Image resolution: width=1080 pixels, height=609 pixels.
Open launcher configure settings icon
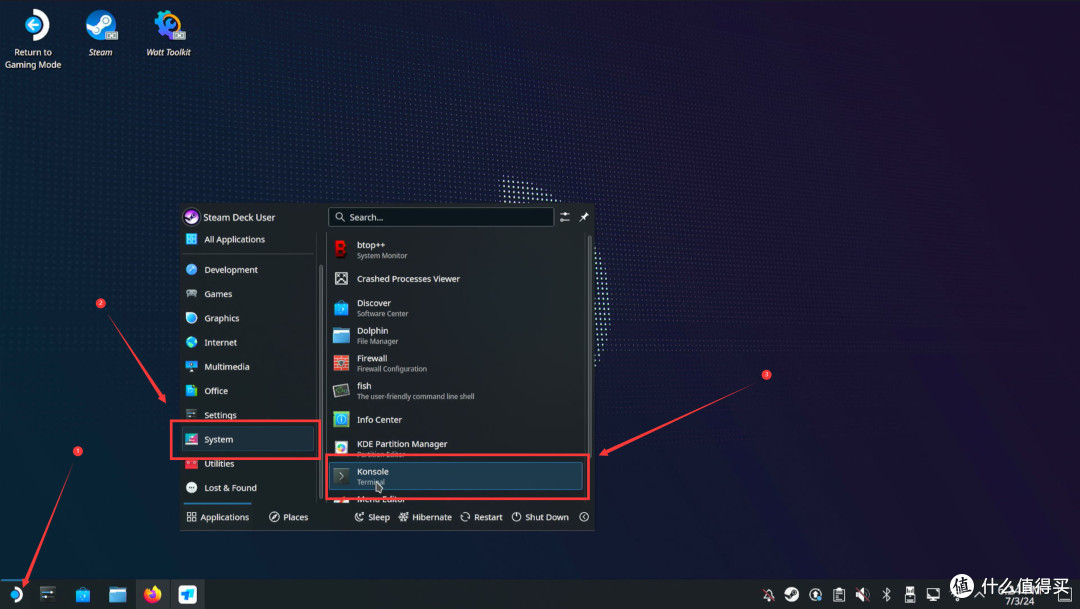click(x=565, y=217)
